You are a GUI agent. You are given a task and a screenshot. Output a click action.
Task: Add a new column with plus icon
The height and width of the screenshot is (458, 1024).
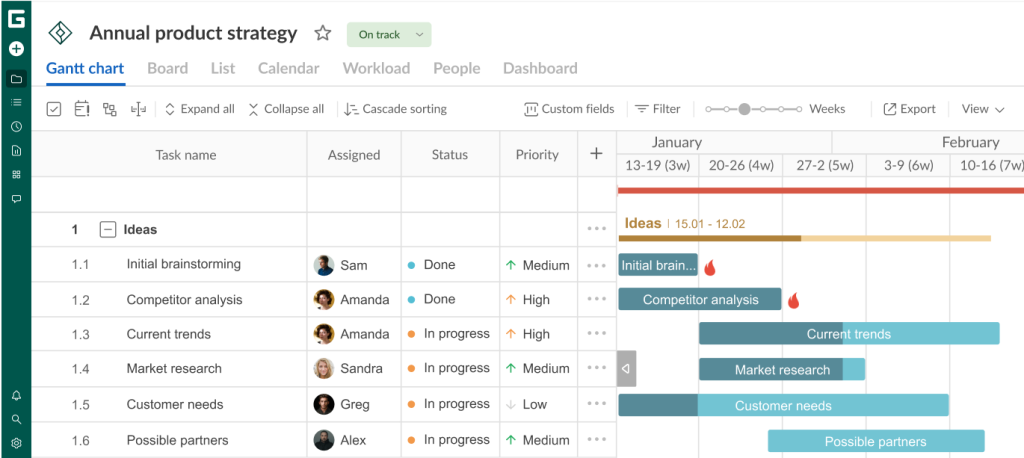tap(596, 154)
